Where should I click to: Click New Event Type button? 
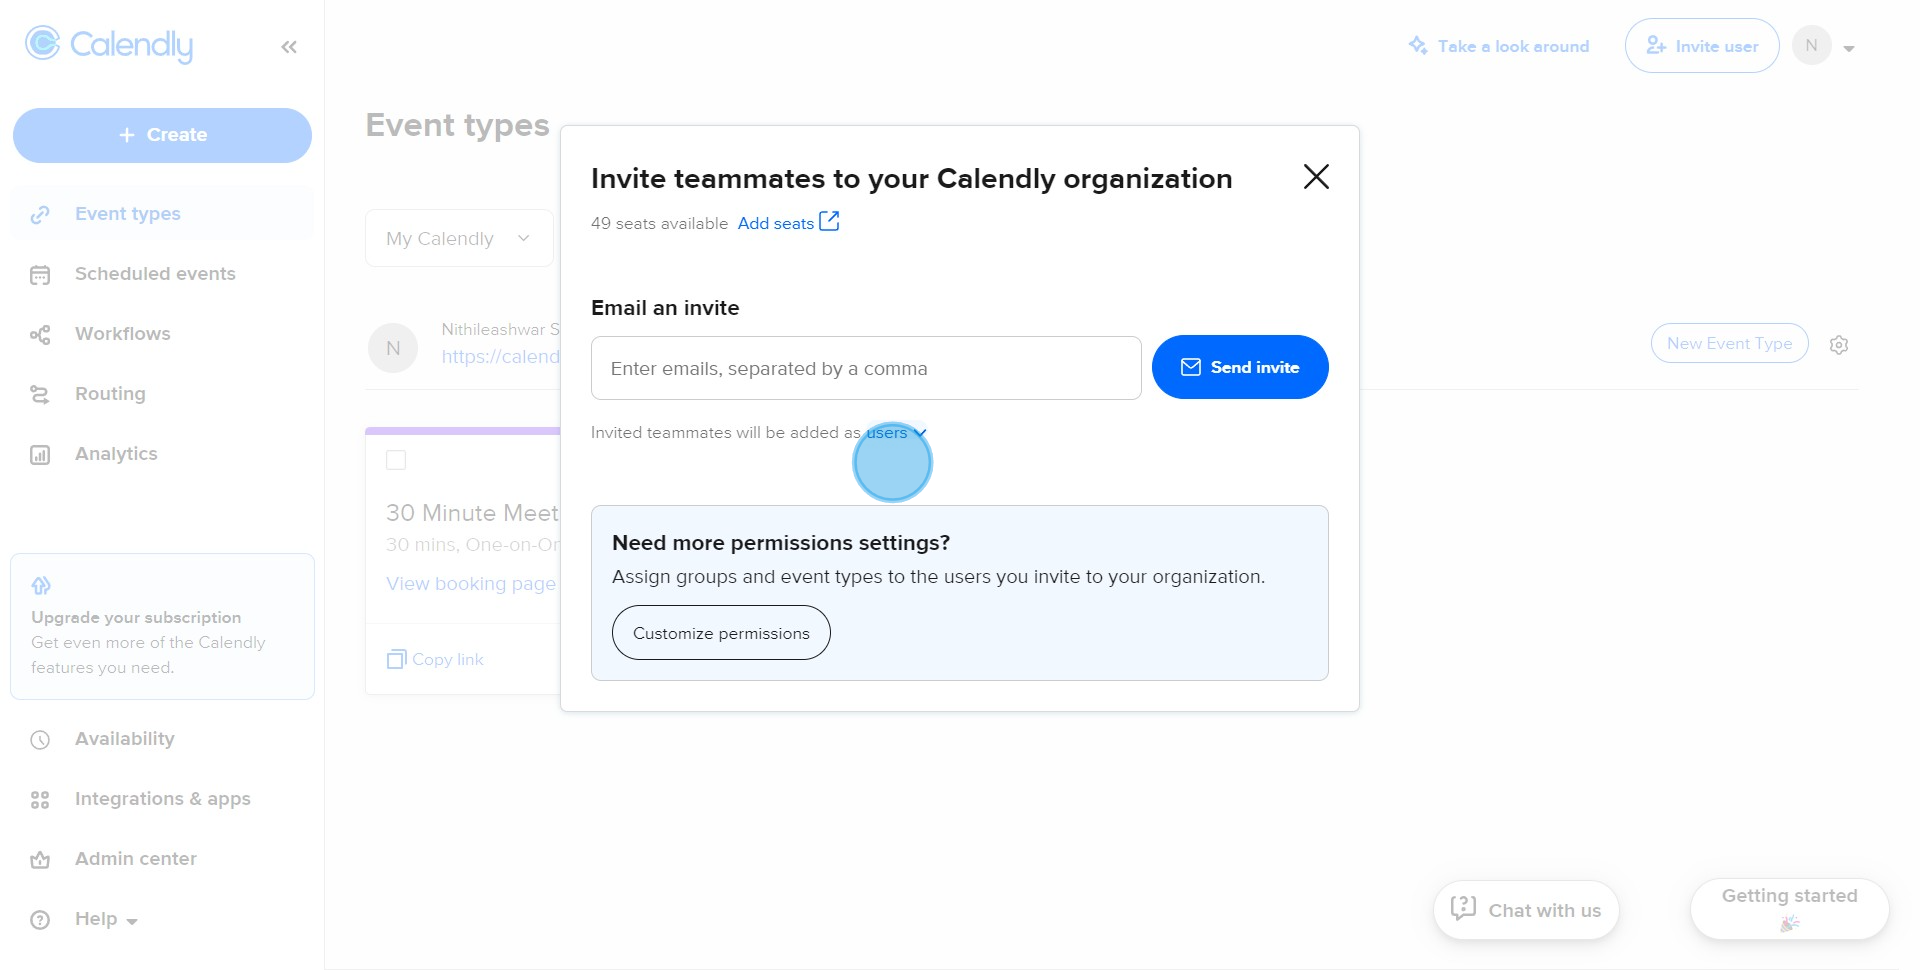coord(1729,343)
